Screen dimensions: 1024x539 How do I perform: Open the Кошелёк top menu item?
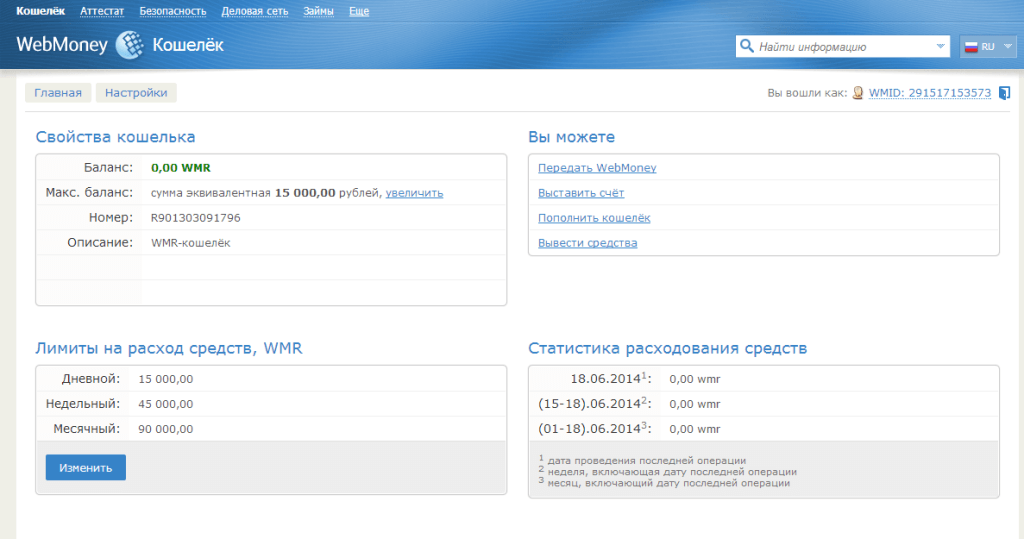click(x=40, y=11)
